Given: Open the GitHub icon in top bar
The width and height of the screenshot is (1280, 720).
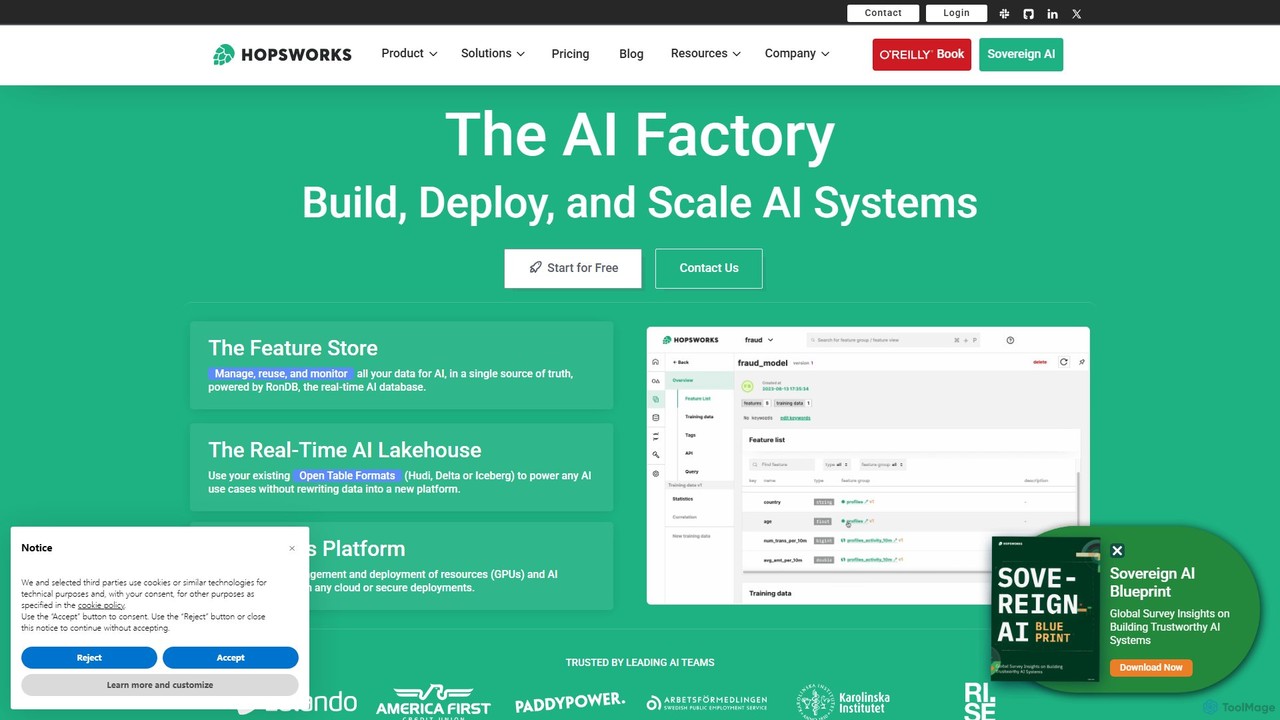Looking at the screenshot, I should click(x=1028, y=14).
